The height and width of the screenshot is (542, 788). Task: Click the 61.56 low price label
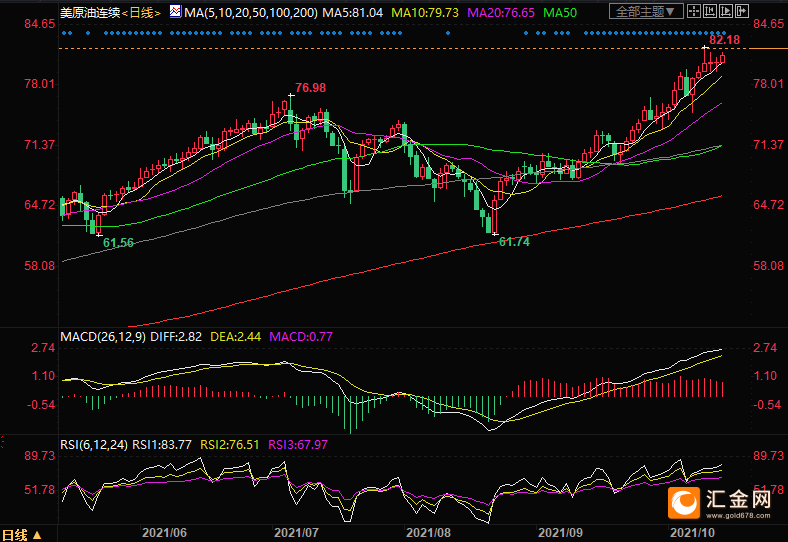(x=119, y=243)
